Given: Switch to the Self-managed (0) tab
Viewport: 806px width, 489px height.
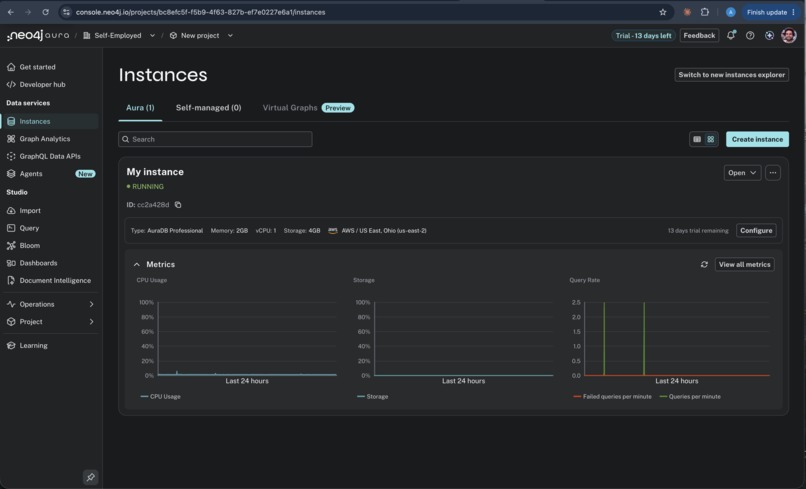Looking at the screenshot, I should tap(208, 107).
